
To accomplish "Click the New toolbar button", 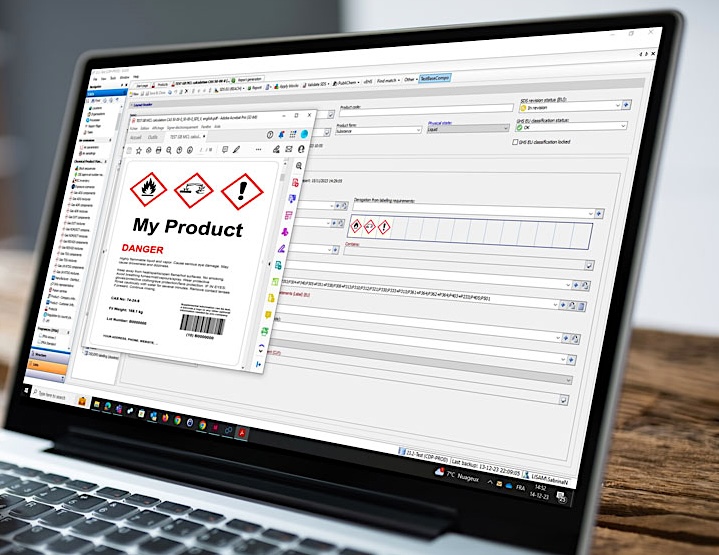I will (133, 94).
